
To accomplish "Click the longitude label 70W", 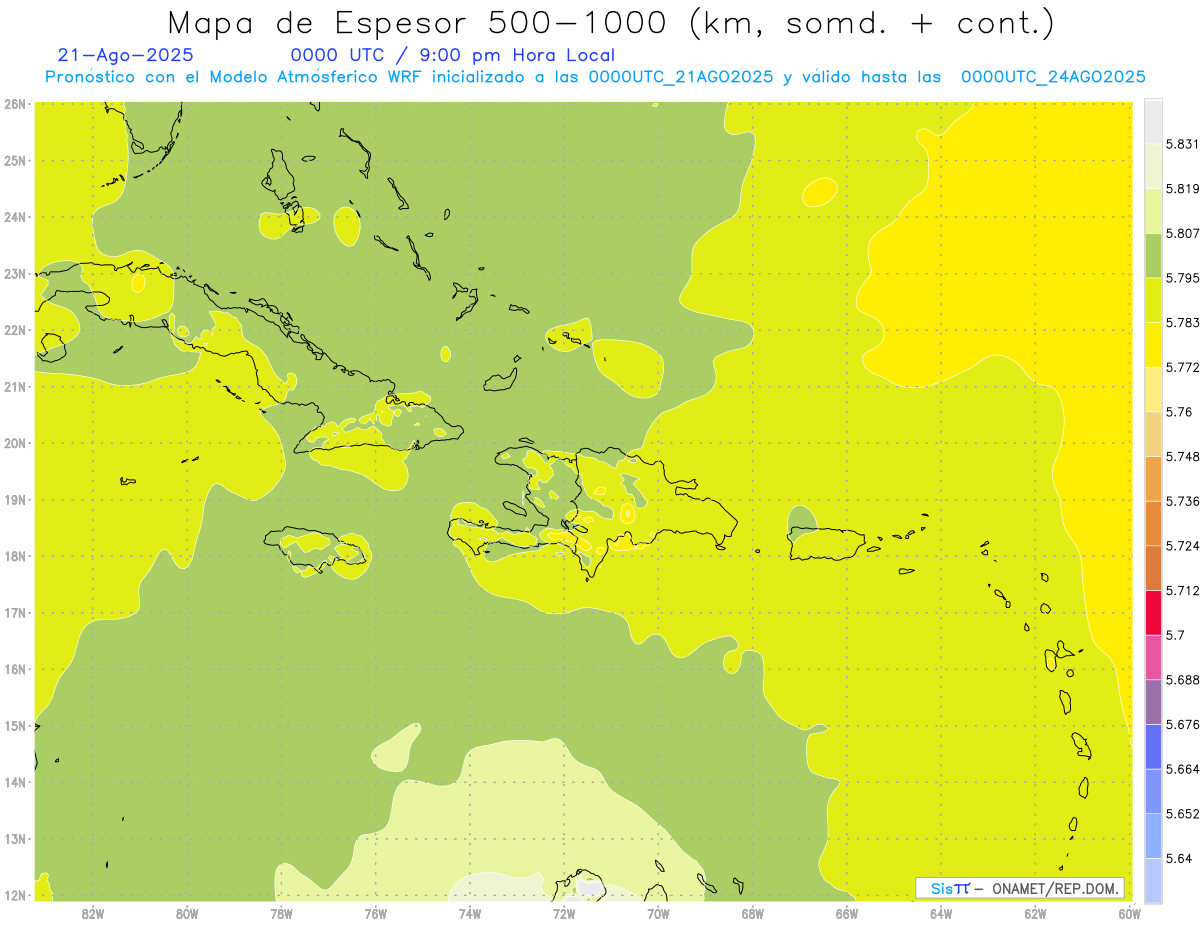I will [x=658, y=914].
